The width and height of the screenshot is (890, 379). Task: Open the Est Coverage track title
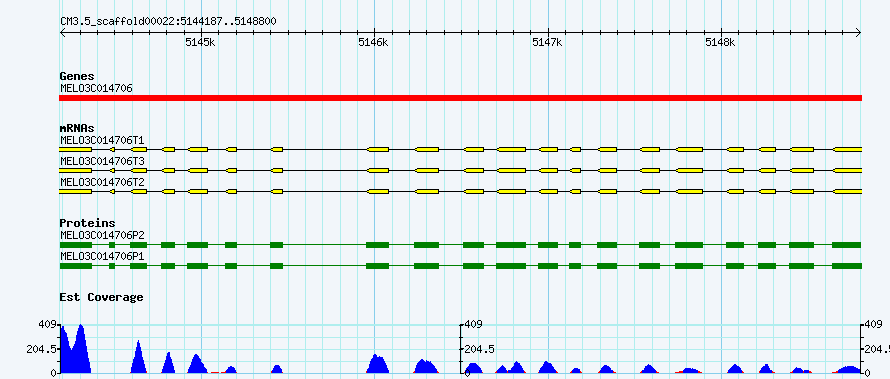[101, 297]
